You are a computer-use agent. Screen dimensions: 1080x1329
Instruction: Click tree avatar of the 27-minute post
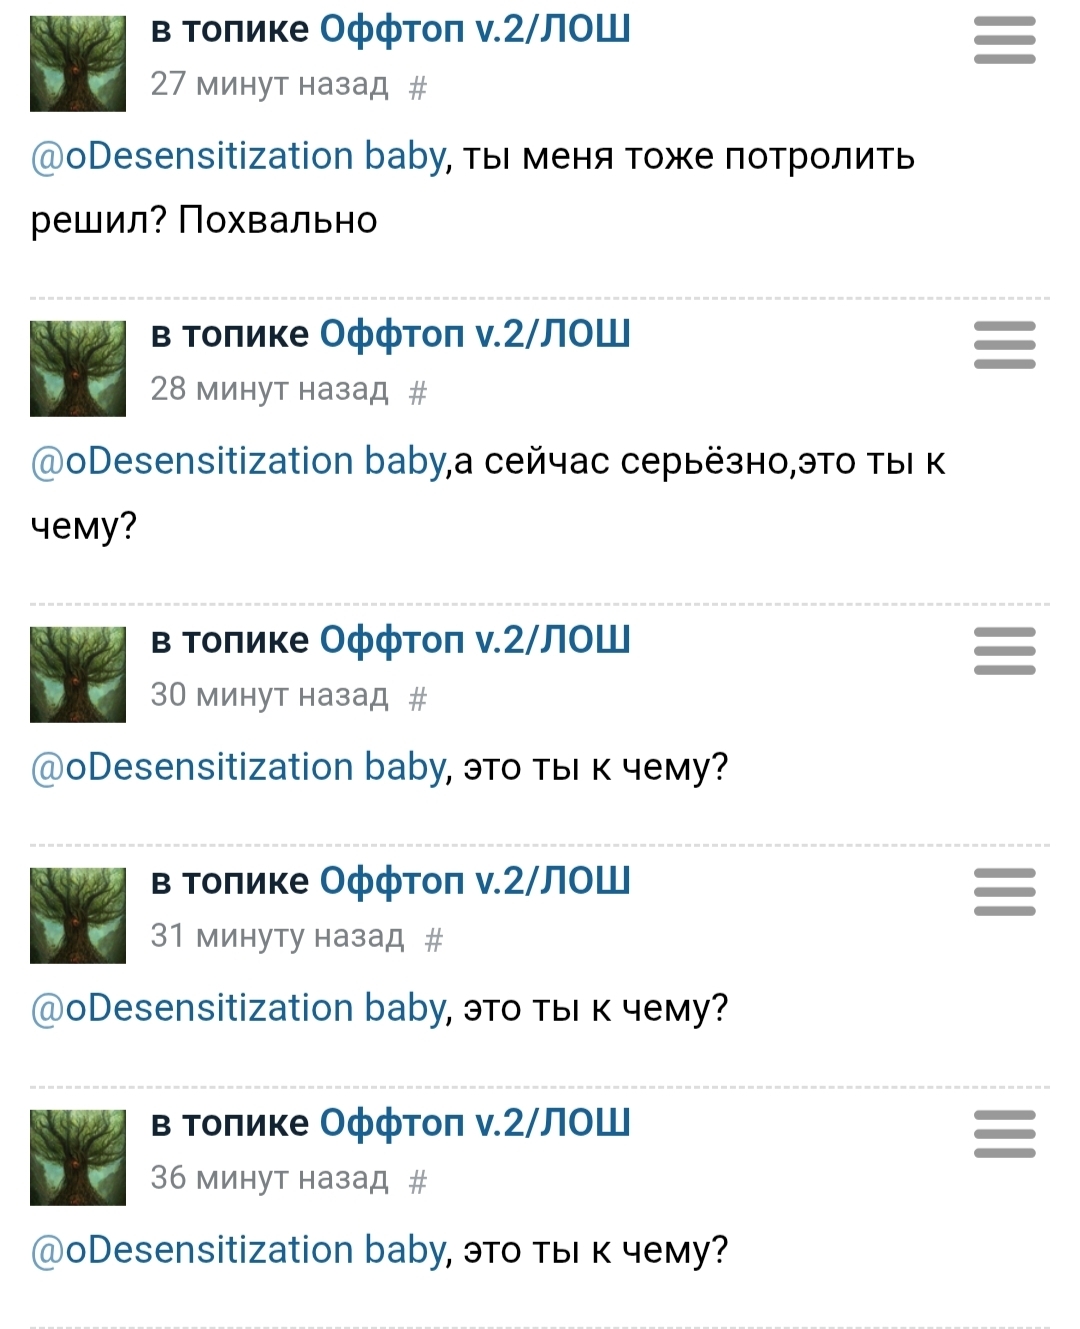(78, 63)
